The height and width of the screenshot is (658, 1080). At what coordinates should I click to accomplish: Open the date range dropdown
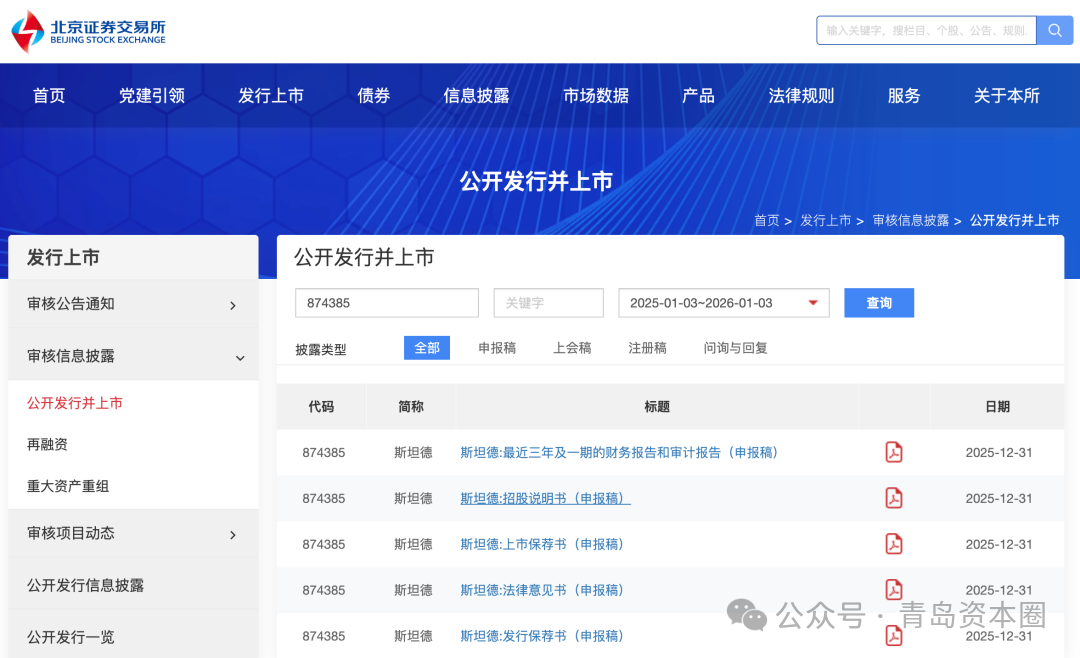tap(724, 302)
